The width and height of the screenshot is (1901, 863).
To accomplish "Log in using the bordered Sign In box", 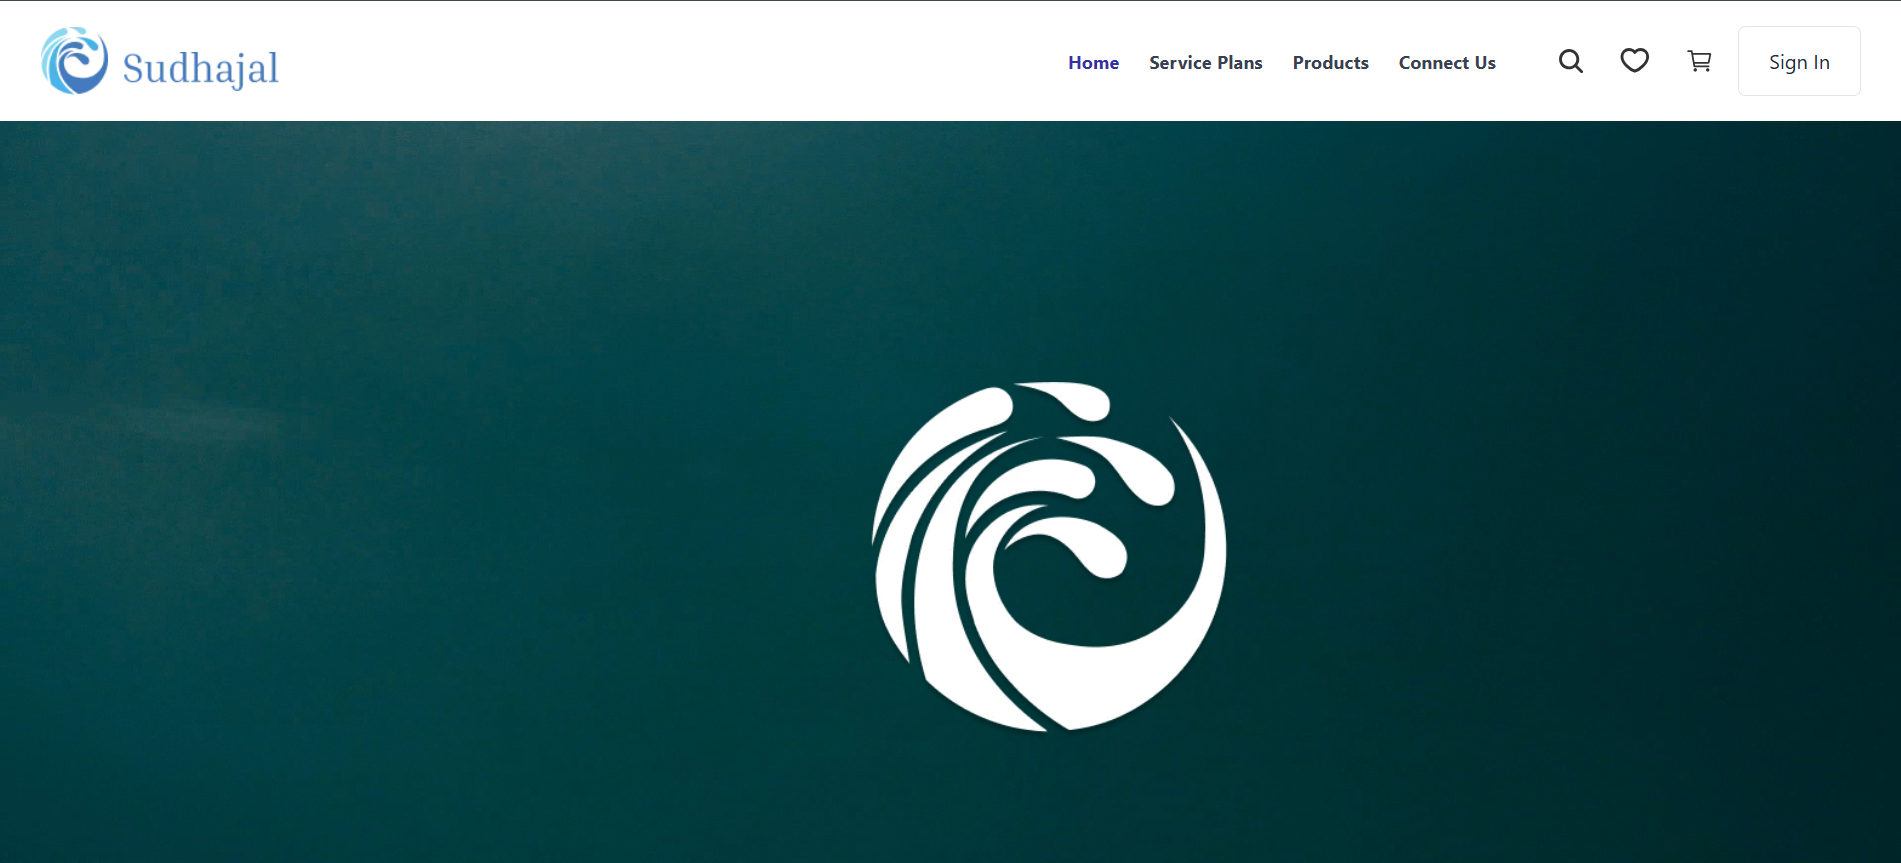I will [1799, 61].
